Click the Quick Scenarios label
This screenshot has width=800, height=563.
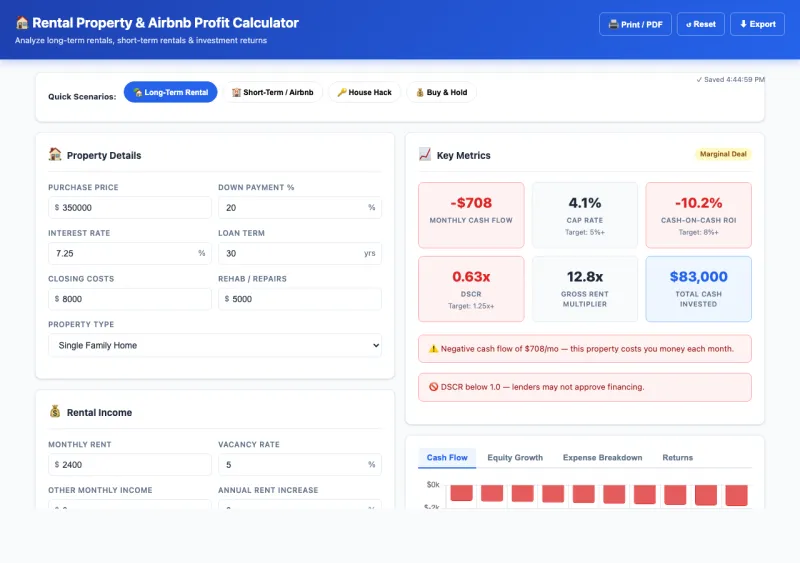pos(82,96)
